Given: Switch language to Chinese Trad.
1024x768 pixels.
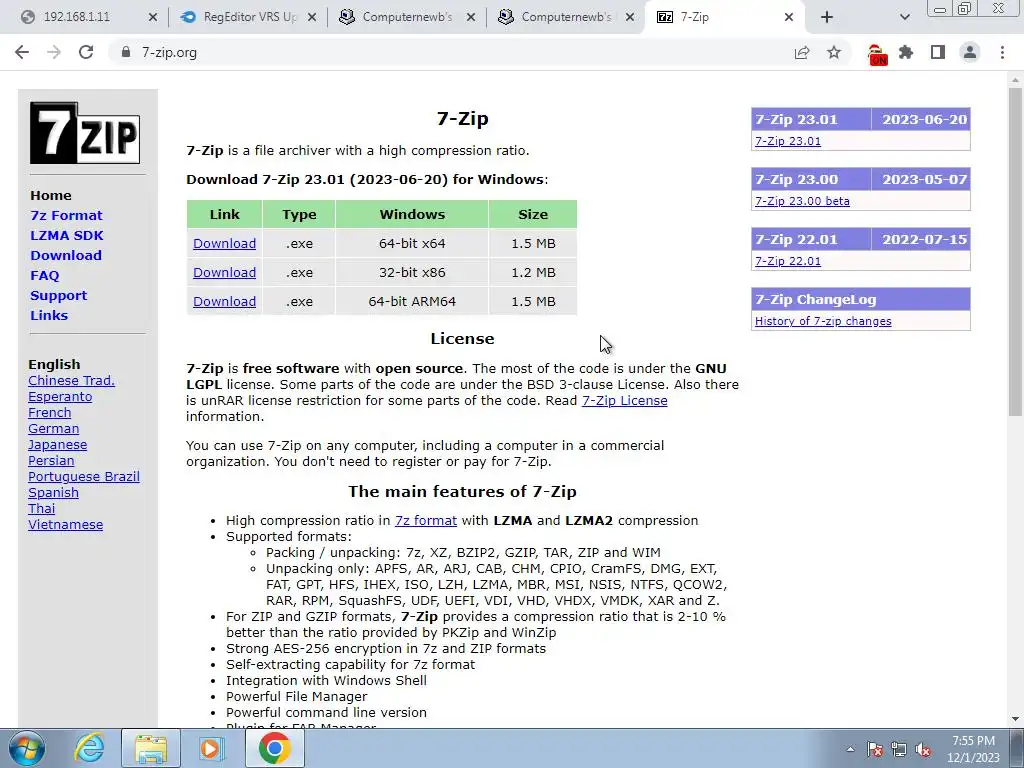Looking at the screenshot, I should tap(71, 381).
